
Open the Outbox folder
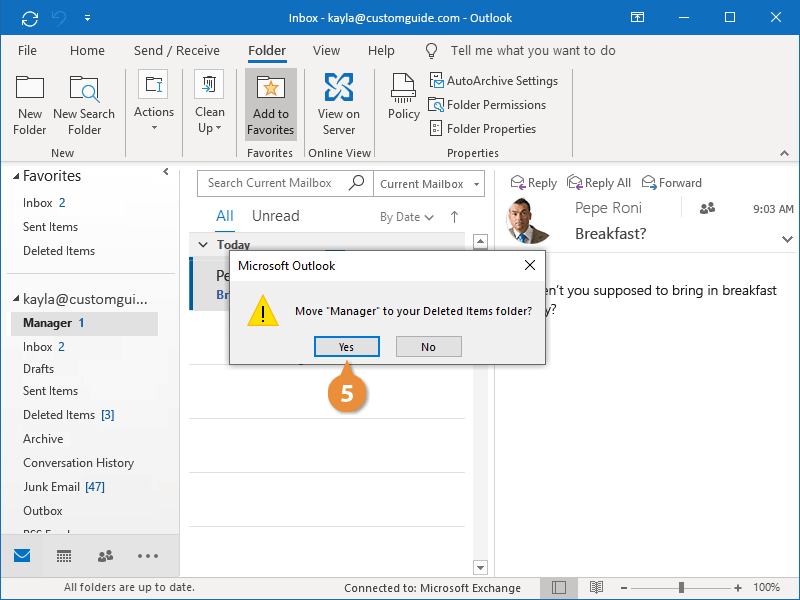42,511
